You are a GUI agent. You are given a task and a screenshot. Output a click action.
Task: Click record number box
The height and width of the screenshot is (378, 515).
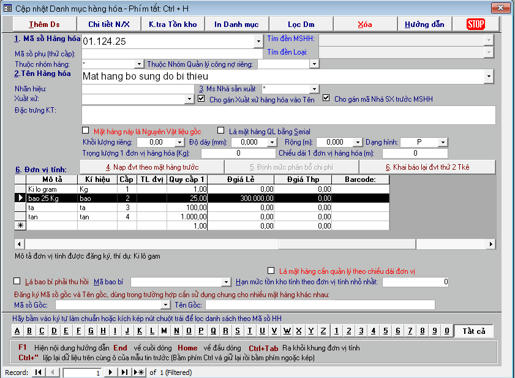click(x=82, y=372)
